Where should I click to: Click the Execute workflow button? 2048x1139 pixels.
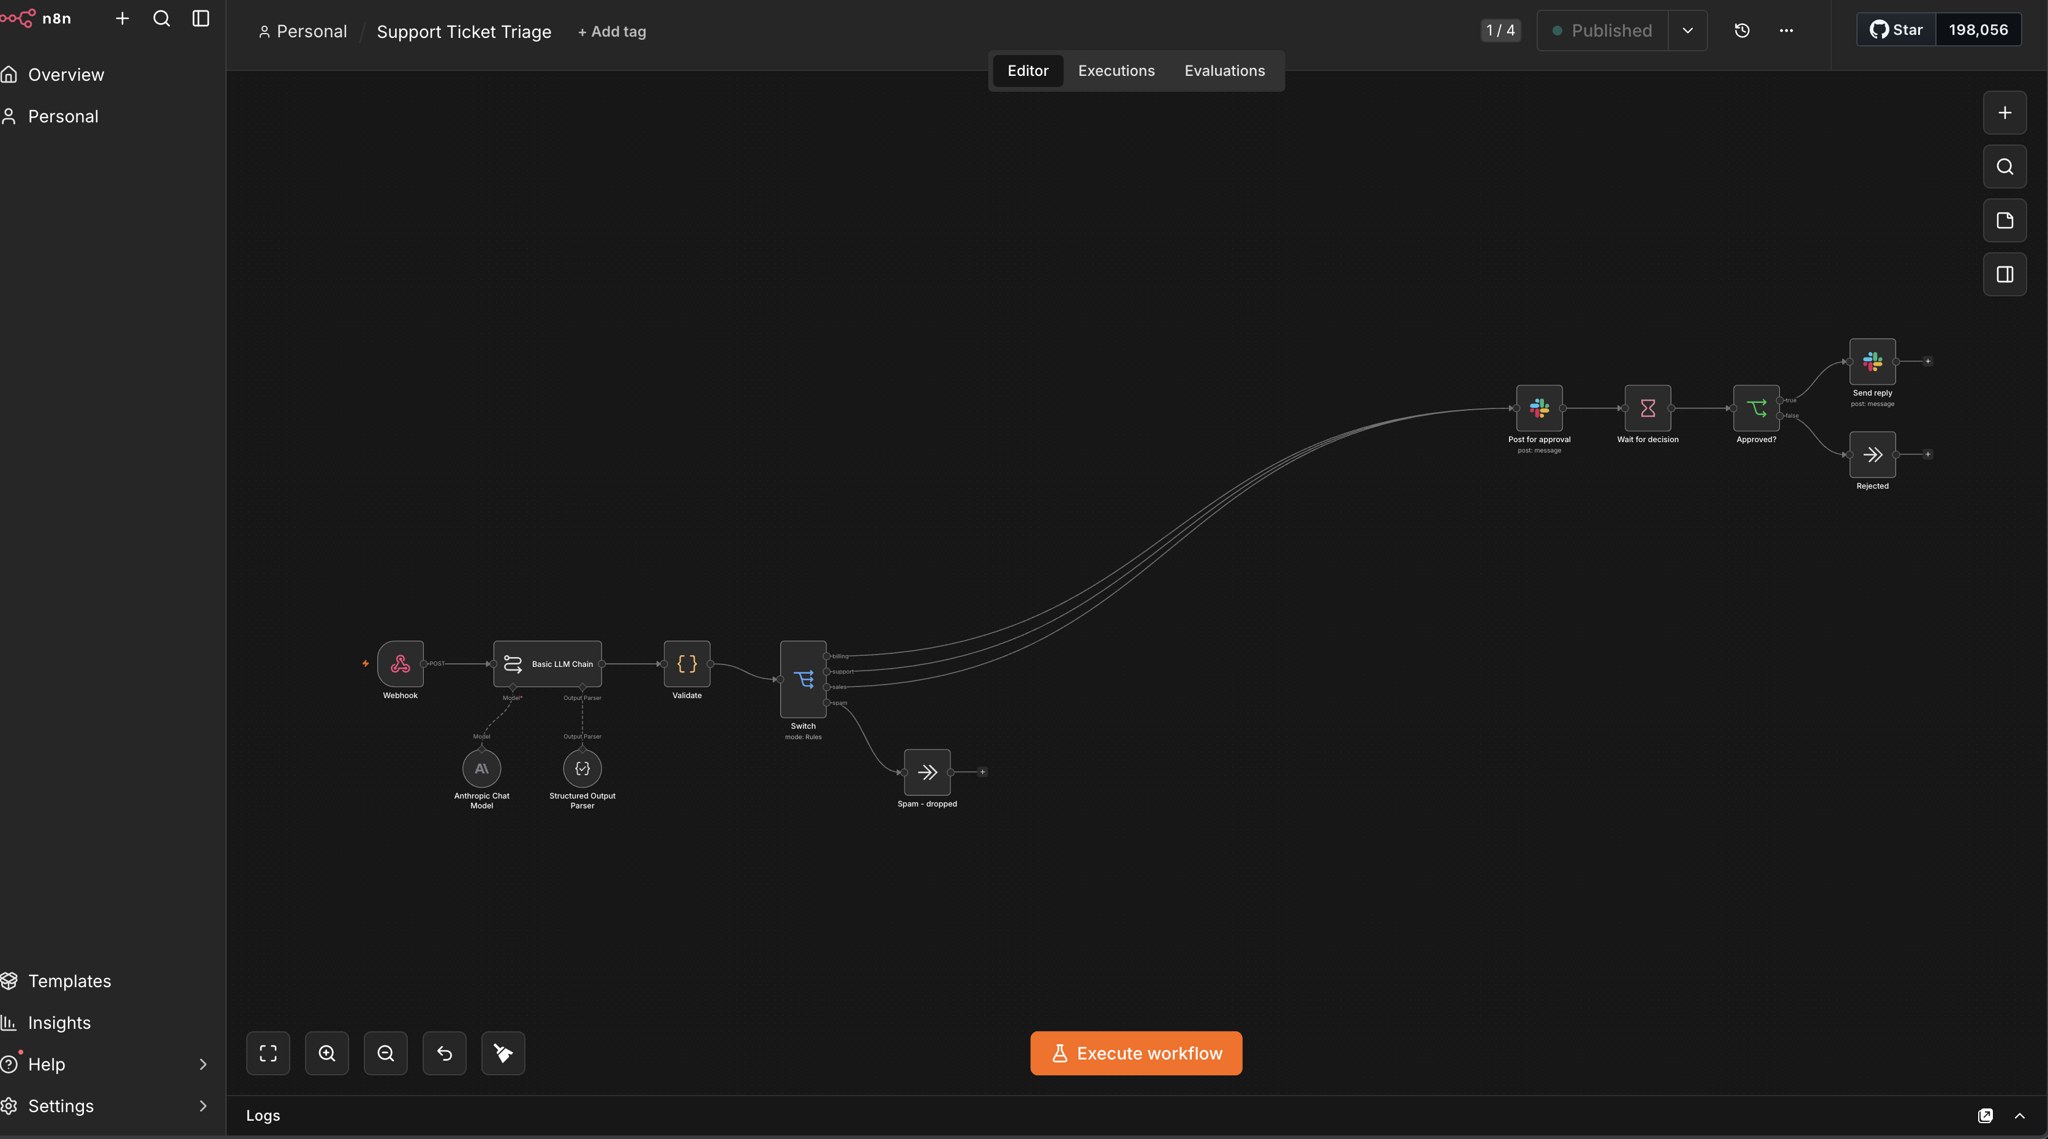pos(1136,1053)
